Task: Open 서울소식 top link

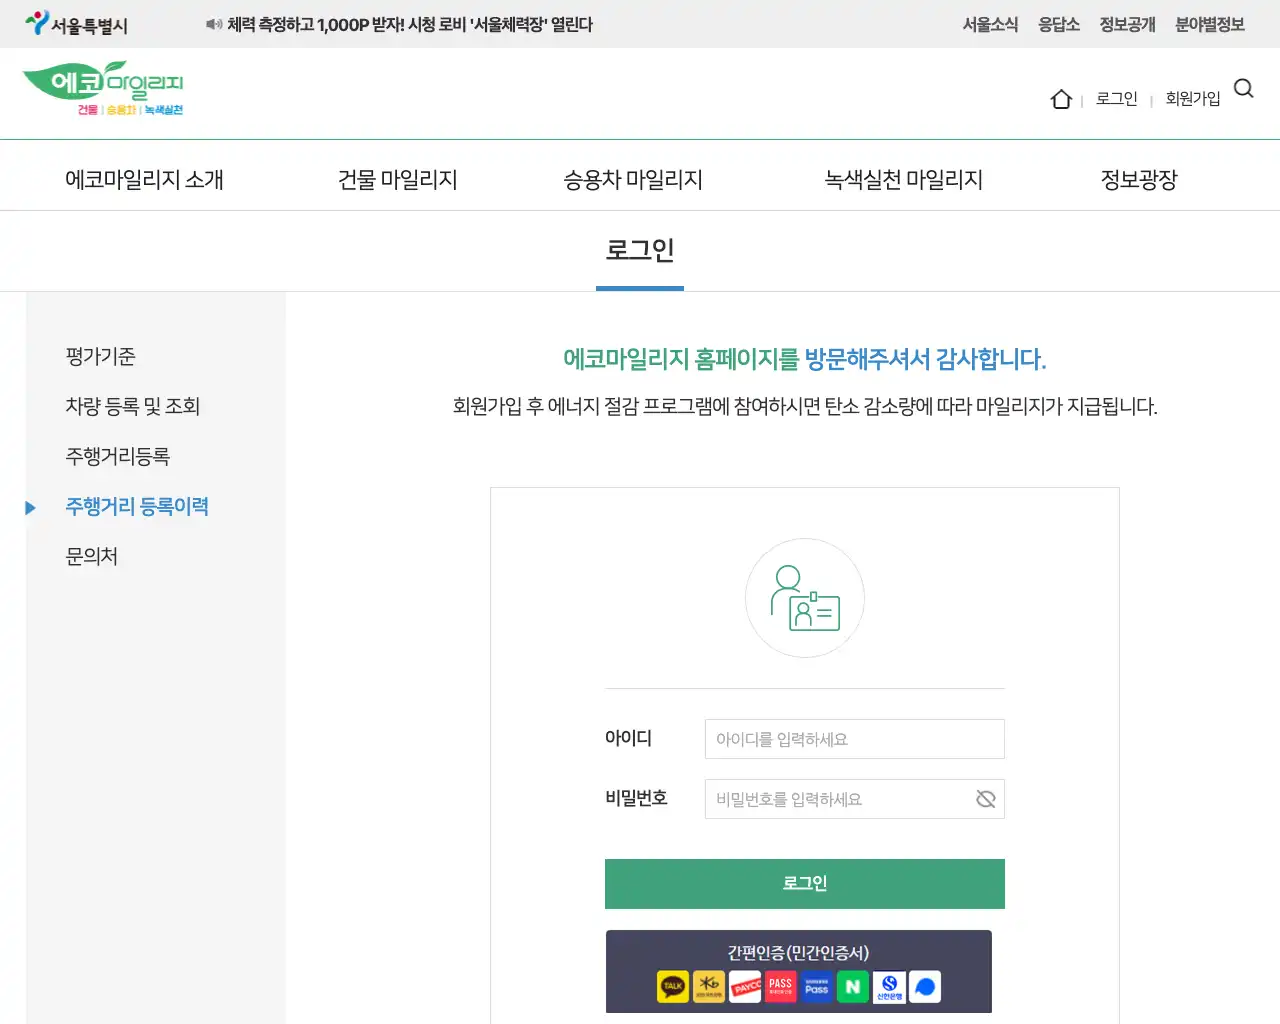Action: (990, 24)
